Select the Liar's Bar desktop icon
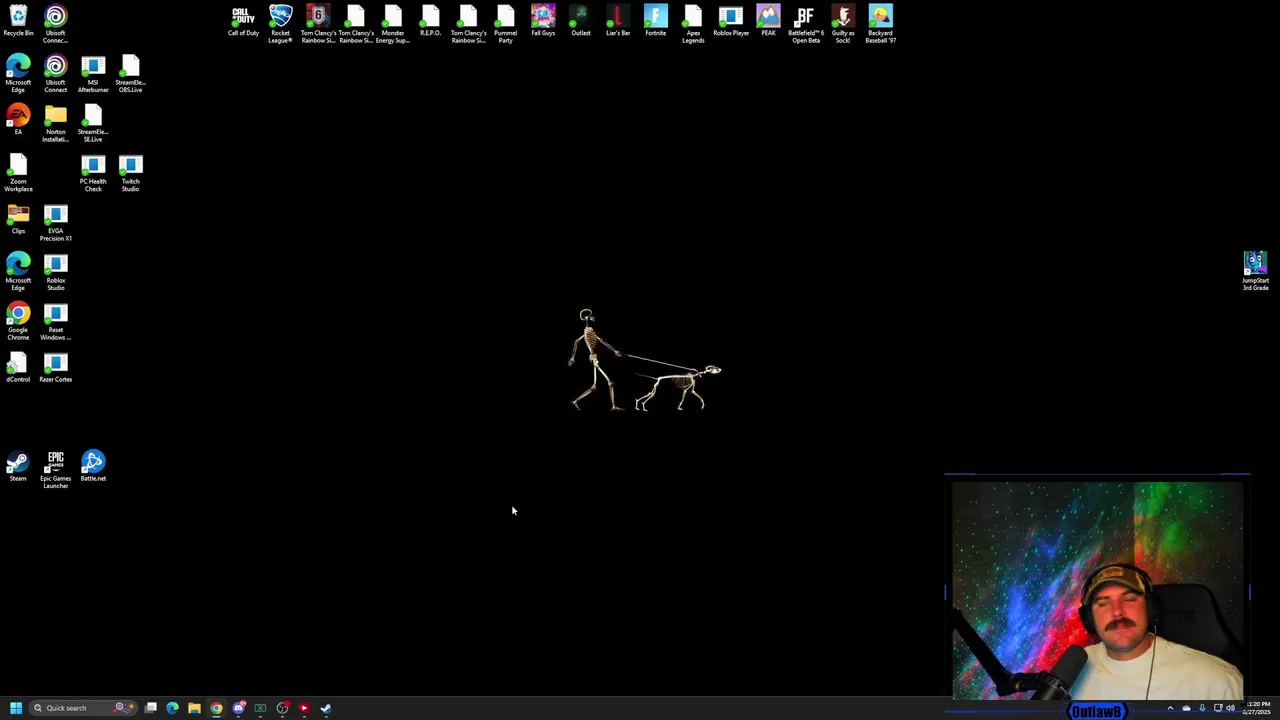 [618, 21]
